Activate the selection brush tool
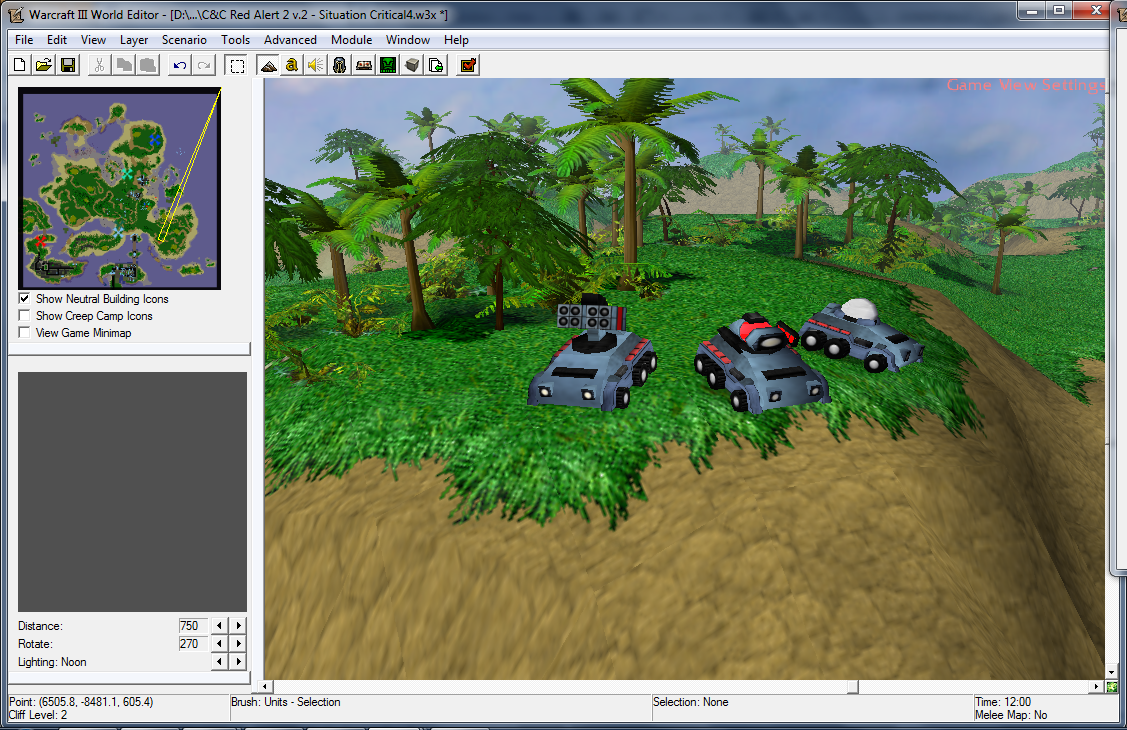 coord(236,65)
